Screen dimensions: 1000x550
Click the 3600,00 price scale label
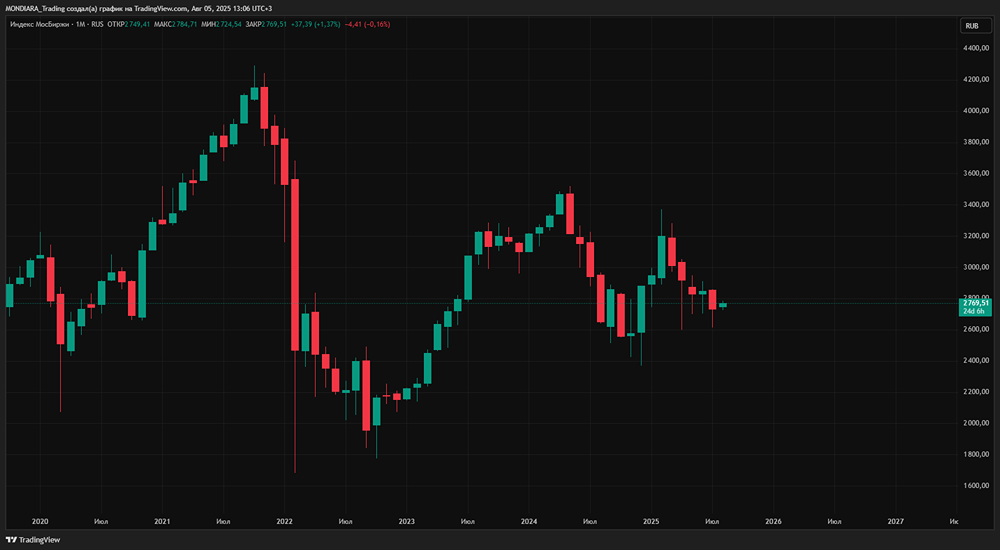coord(976,174)
